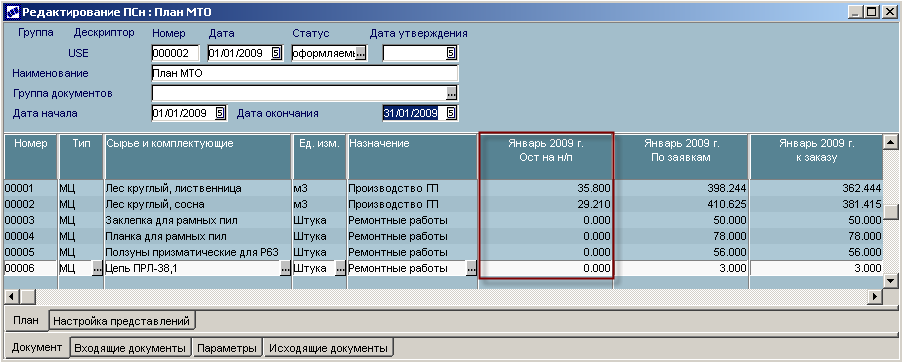902x362 pixels.
Task: Click the window icon in title bar
Action: tap(12, 11)
